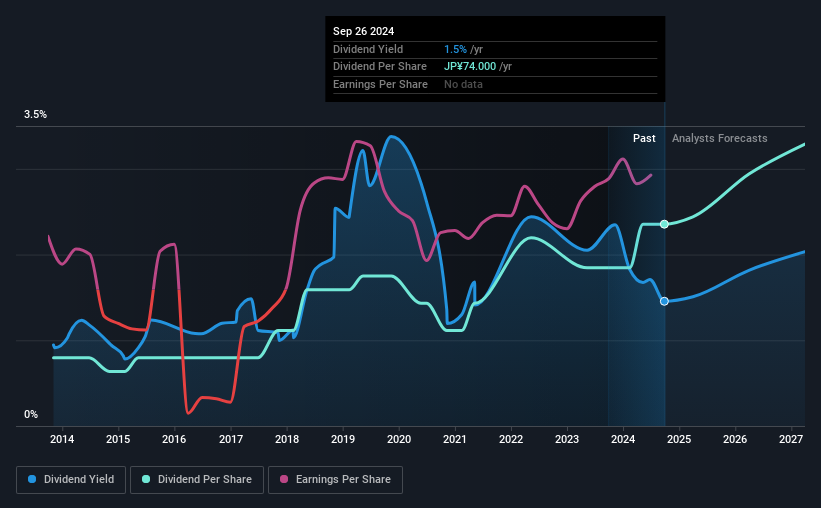The image size is (821, 508).
Task: Click the tooltip Earnings Per Share row label
Action: pos(380,84)
